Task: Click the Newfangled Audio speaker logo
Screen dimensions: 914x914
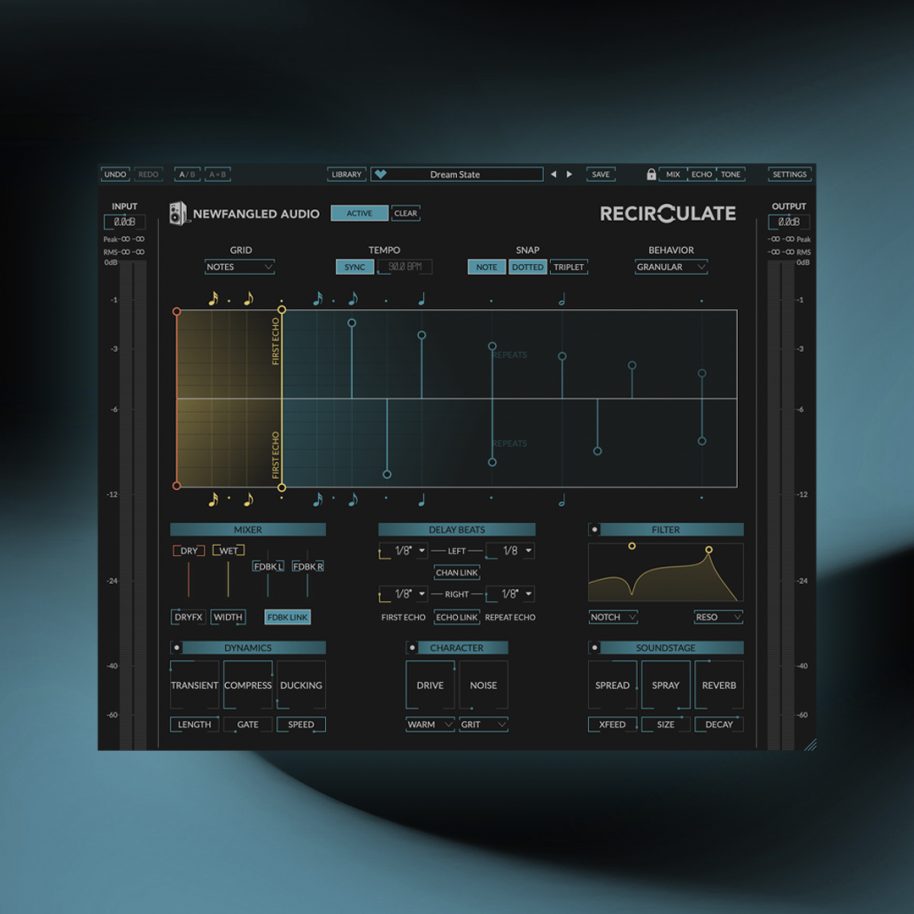Action: click(x=180, y=213)
